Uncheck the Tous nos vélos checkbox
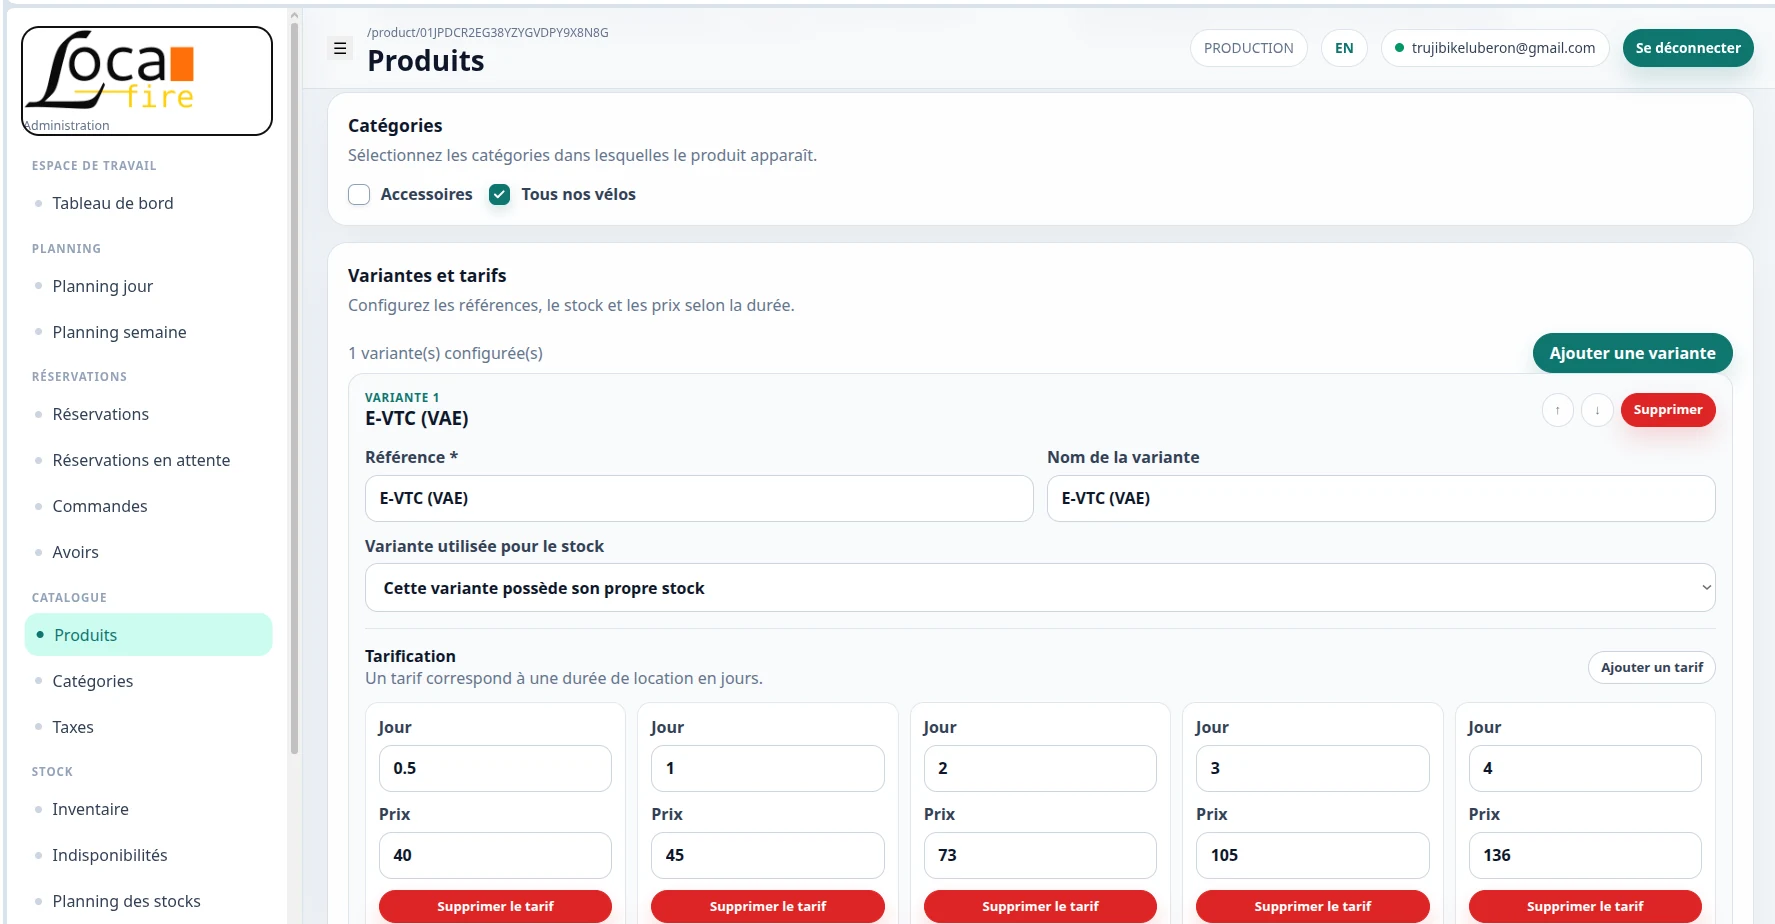 coord(499,194)
